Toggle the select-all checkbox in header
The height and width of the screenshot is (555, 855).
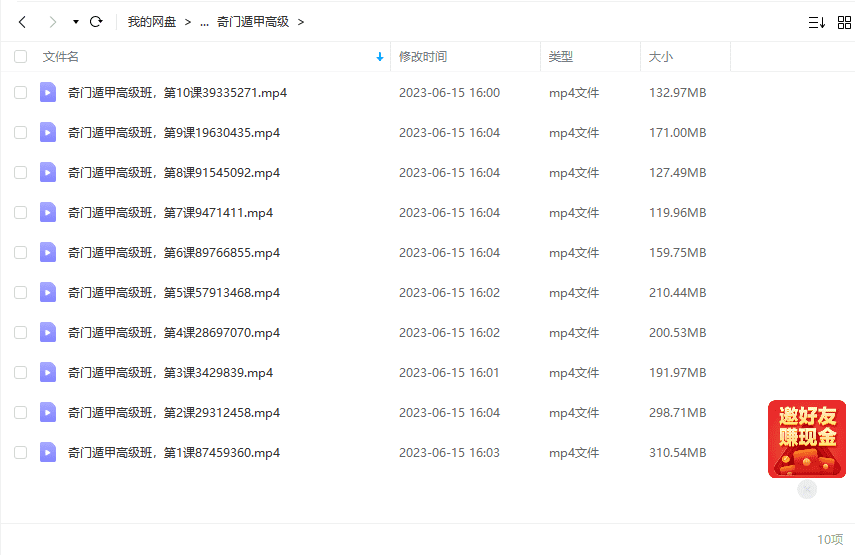click(x=20, y=57)
